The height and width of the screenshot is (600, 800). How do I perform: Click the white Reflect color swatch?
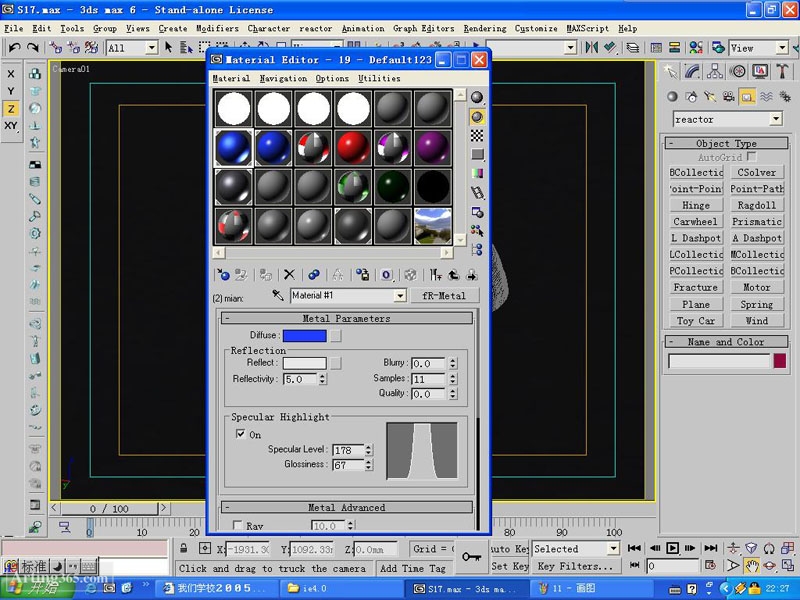pyautogui.click(x=305, y=363)
